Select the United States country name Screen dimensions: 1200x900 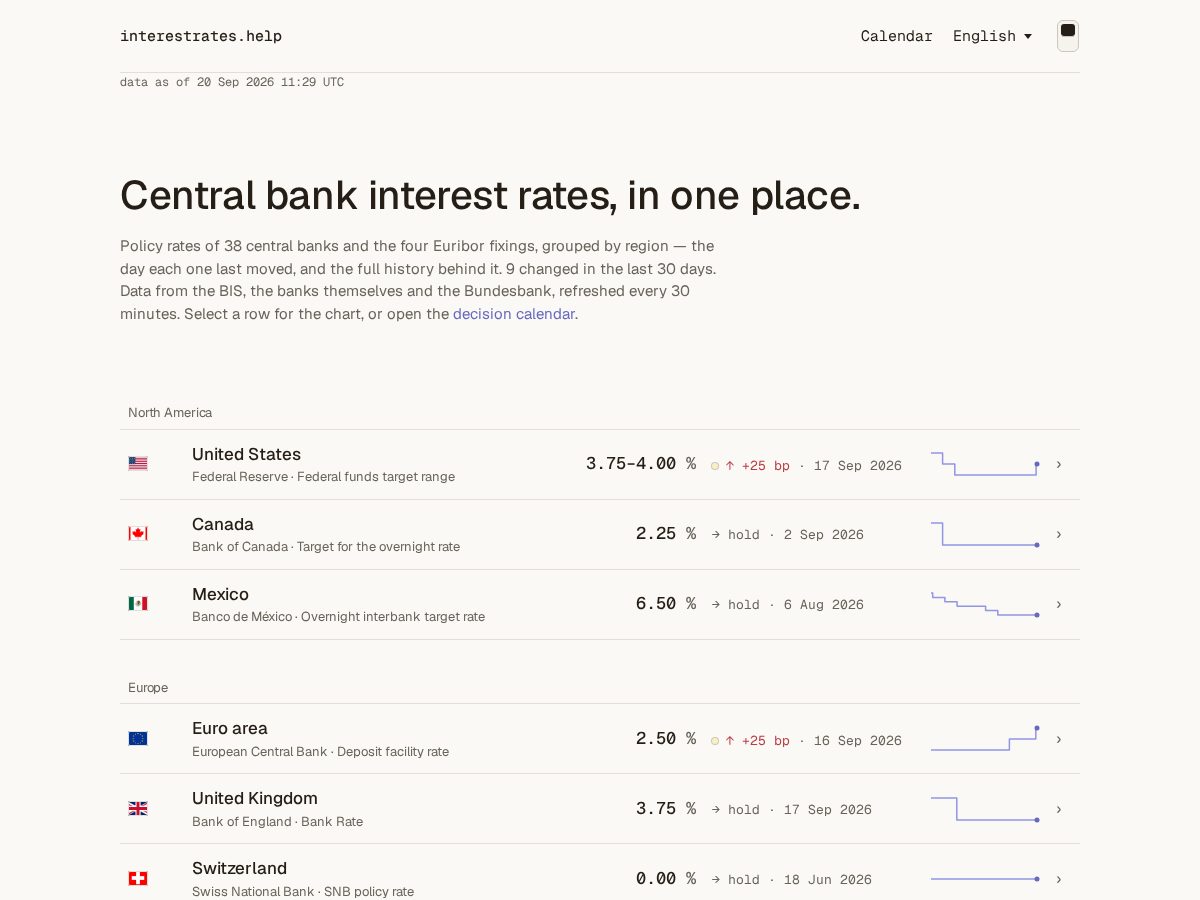coord(246,454)
